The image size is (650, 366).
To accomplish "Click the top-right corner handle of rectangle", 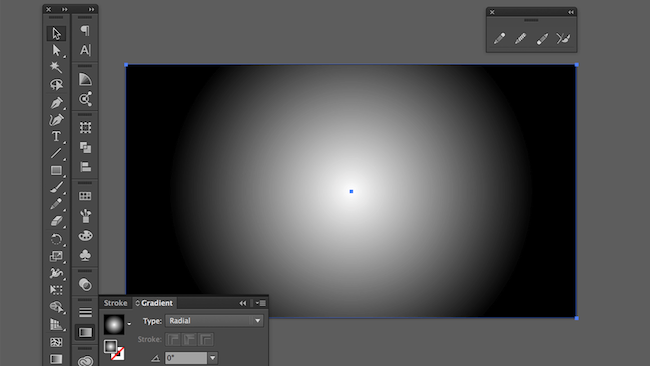I will 576,65.
